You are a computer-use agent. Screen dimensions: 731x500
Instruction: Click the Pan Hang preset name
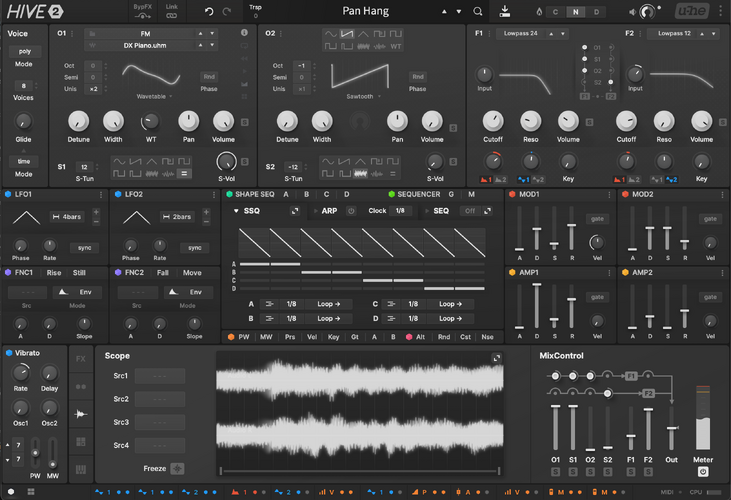click(366, 11)
